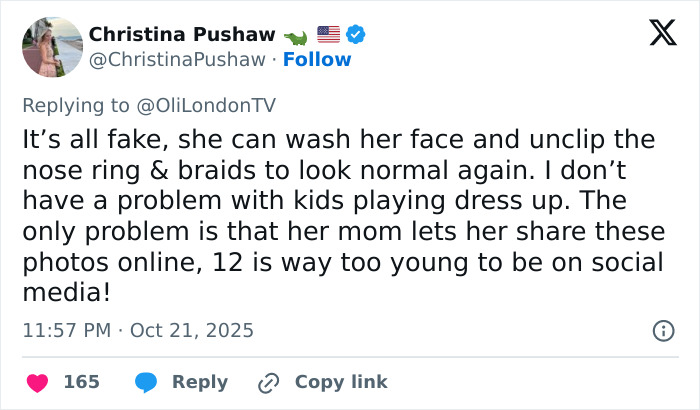Open the @ChristinaPushaw handle link
Screen dimensions: 700x410
point(178,59)
